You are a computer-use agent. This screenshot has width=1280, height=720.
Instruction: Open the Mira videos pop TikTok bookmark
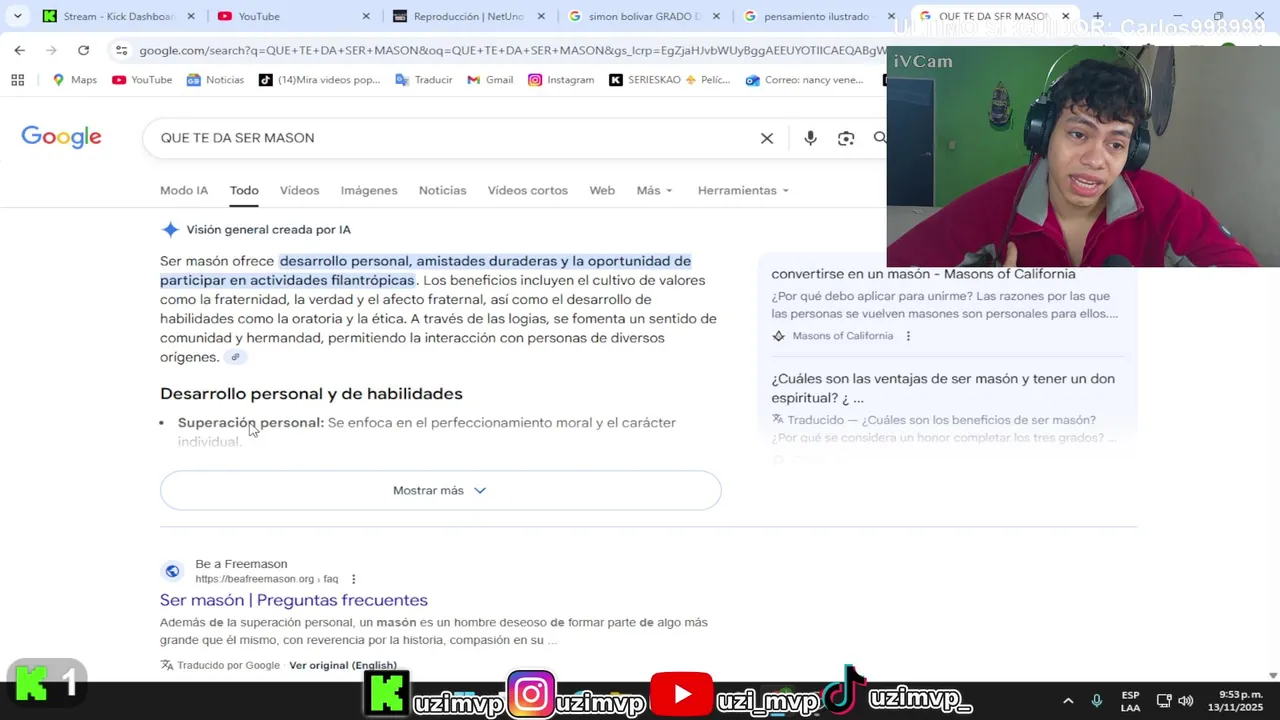[x=320, y=80]
